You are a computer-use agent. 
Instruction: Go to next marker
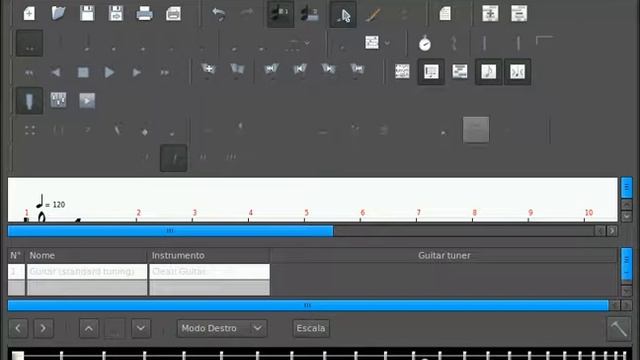[328, 69]
